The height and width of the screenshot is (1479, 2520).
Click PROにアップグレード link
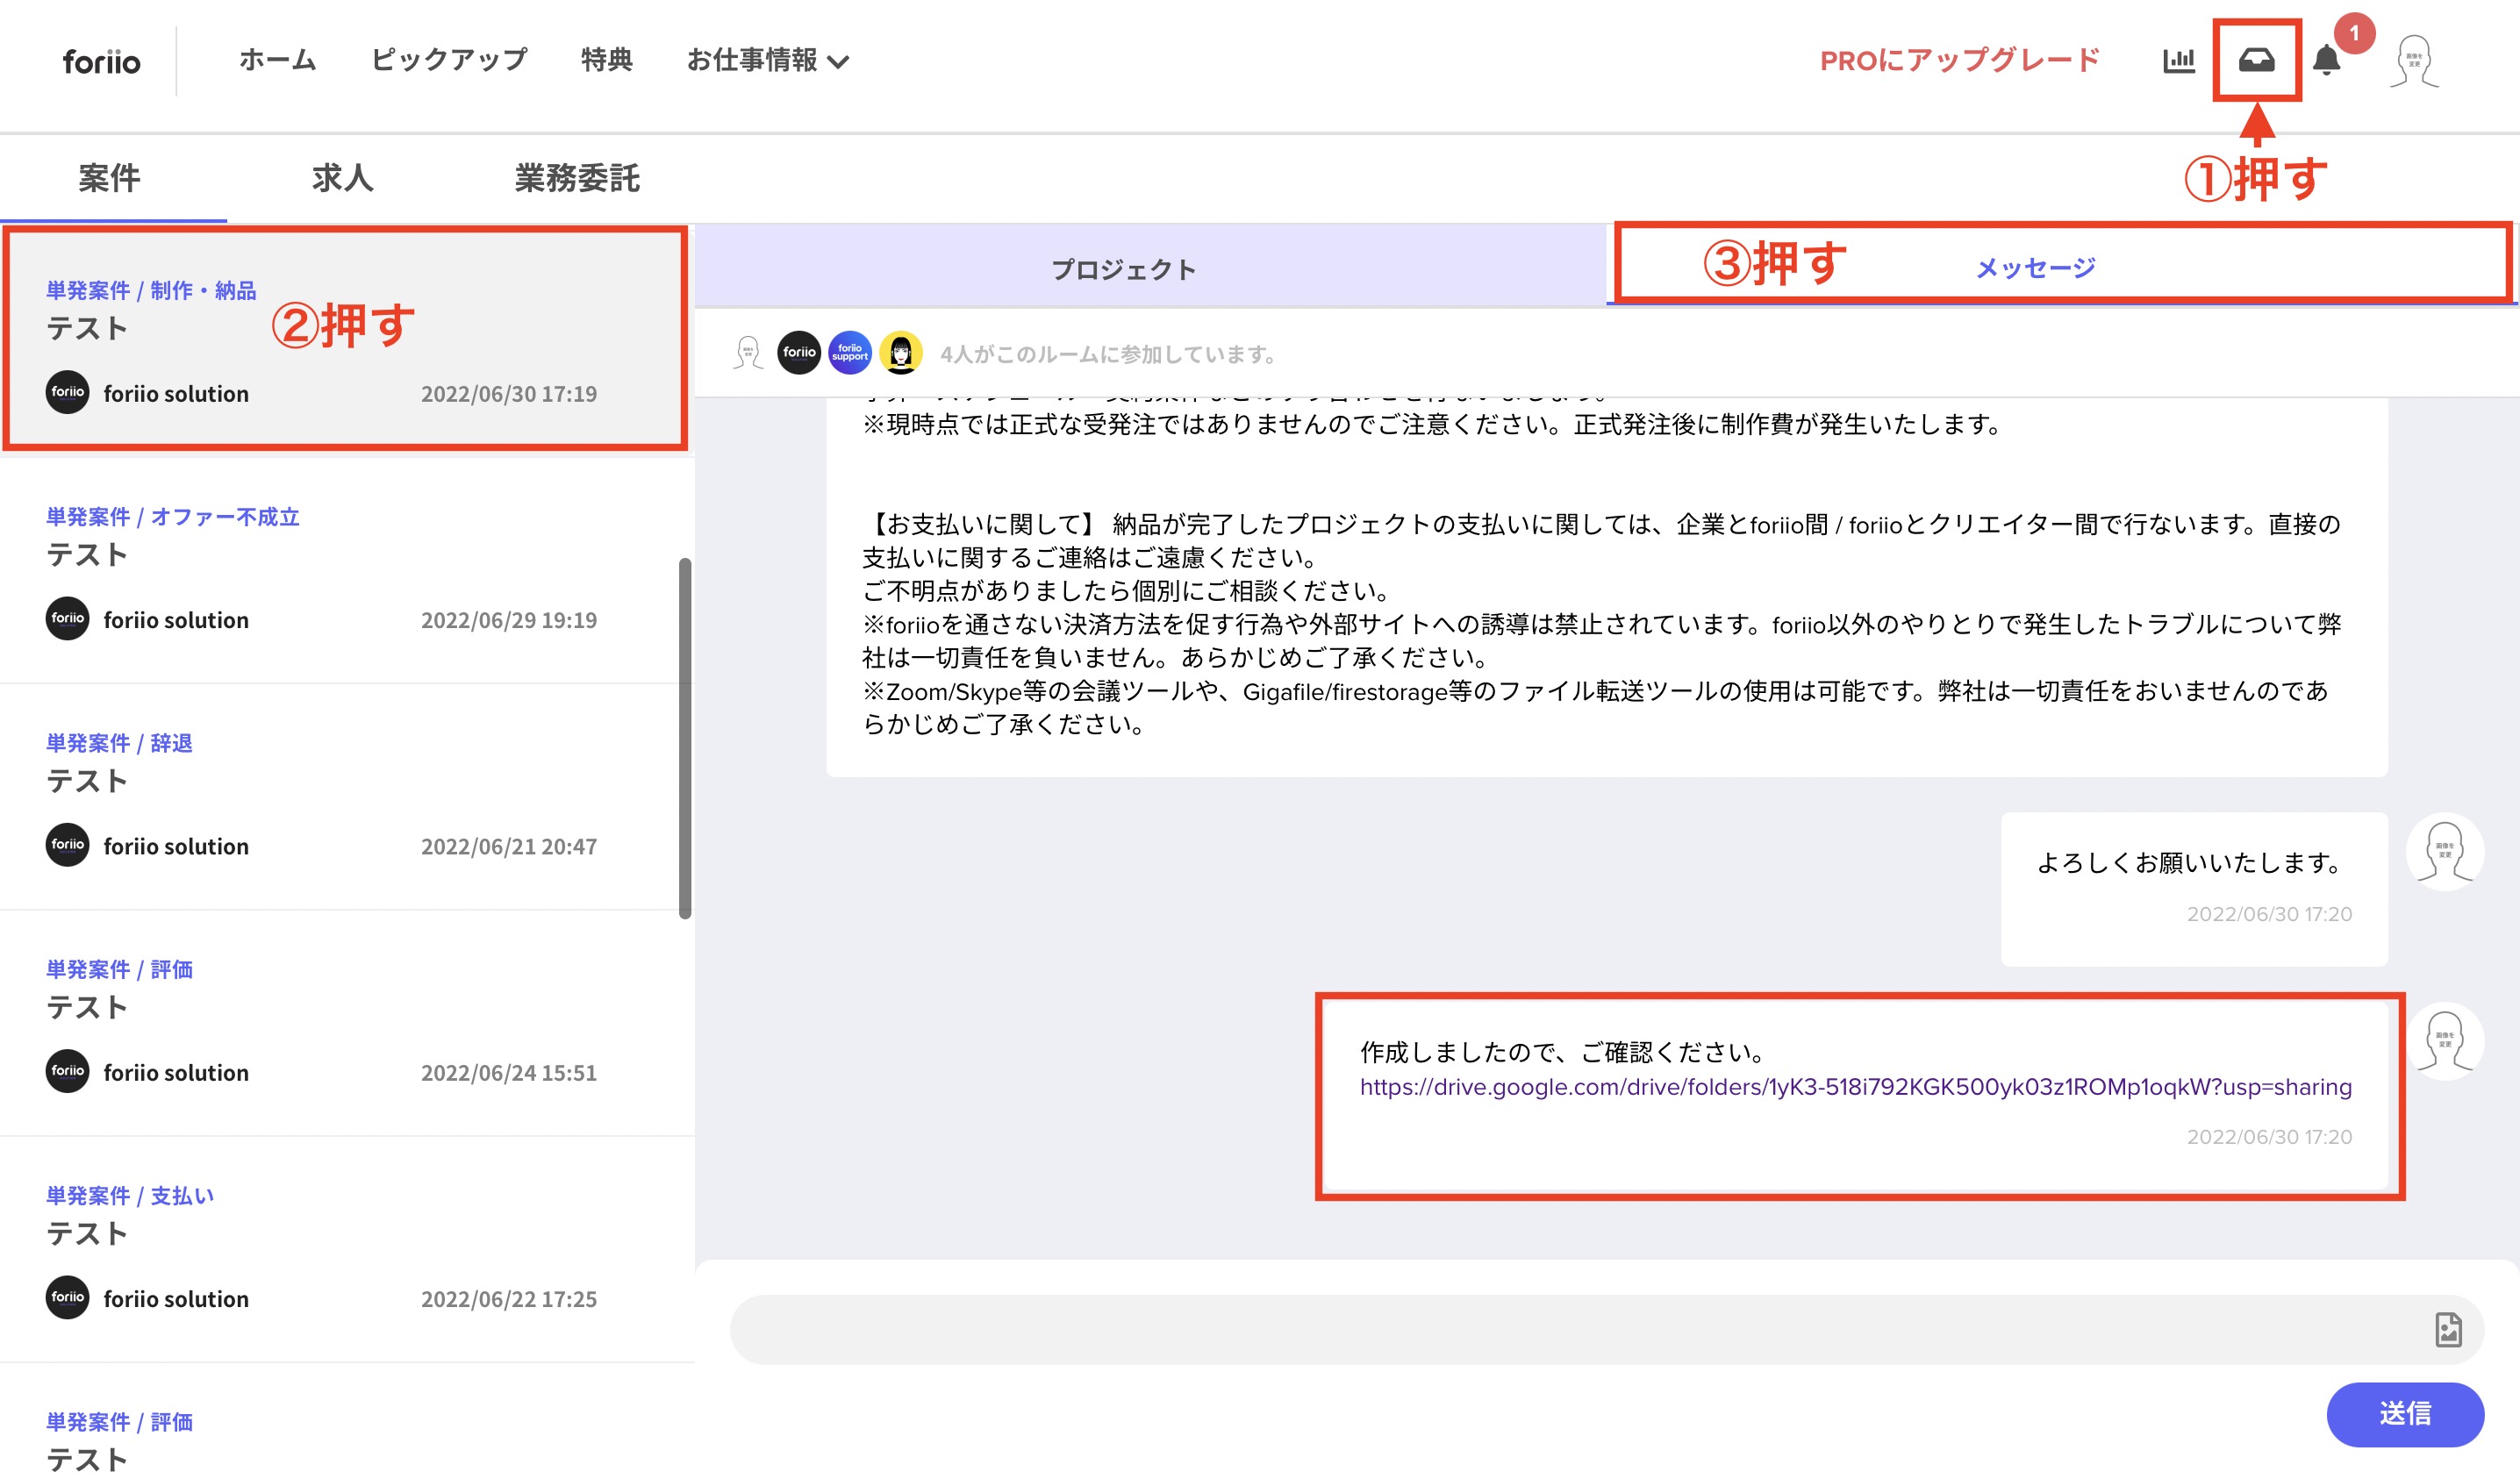tap(1959, 61)
